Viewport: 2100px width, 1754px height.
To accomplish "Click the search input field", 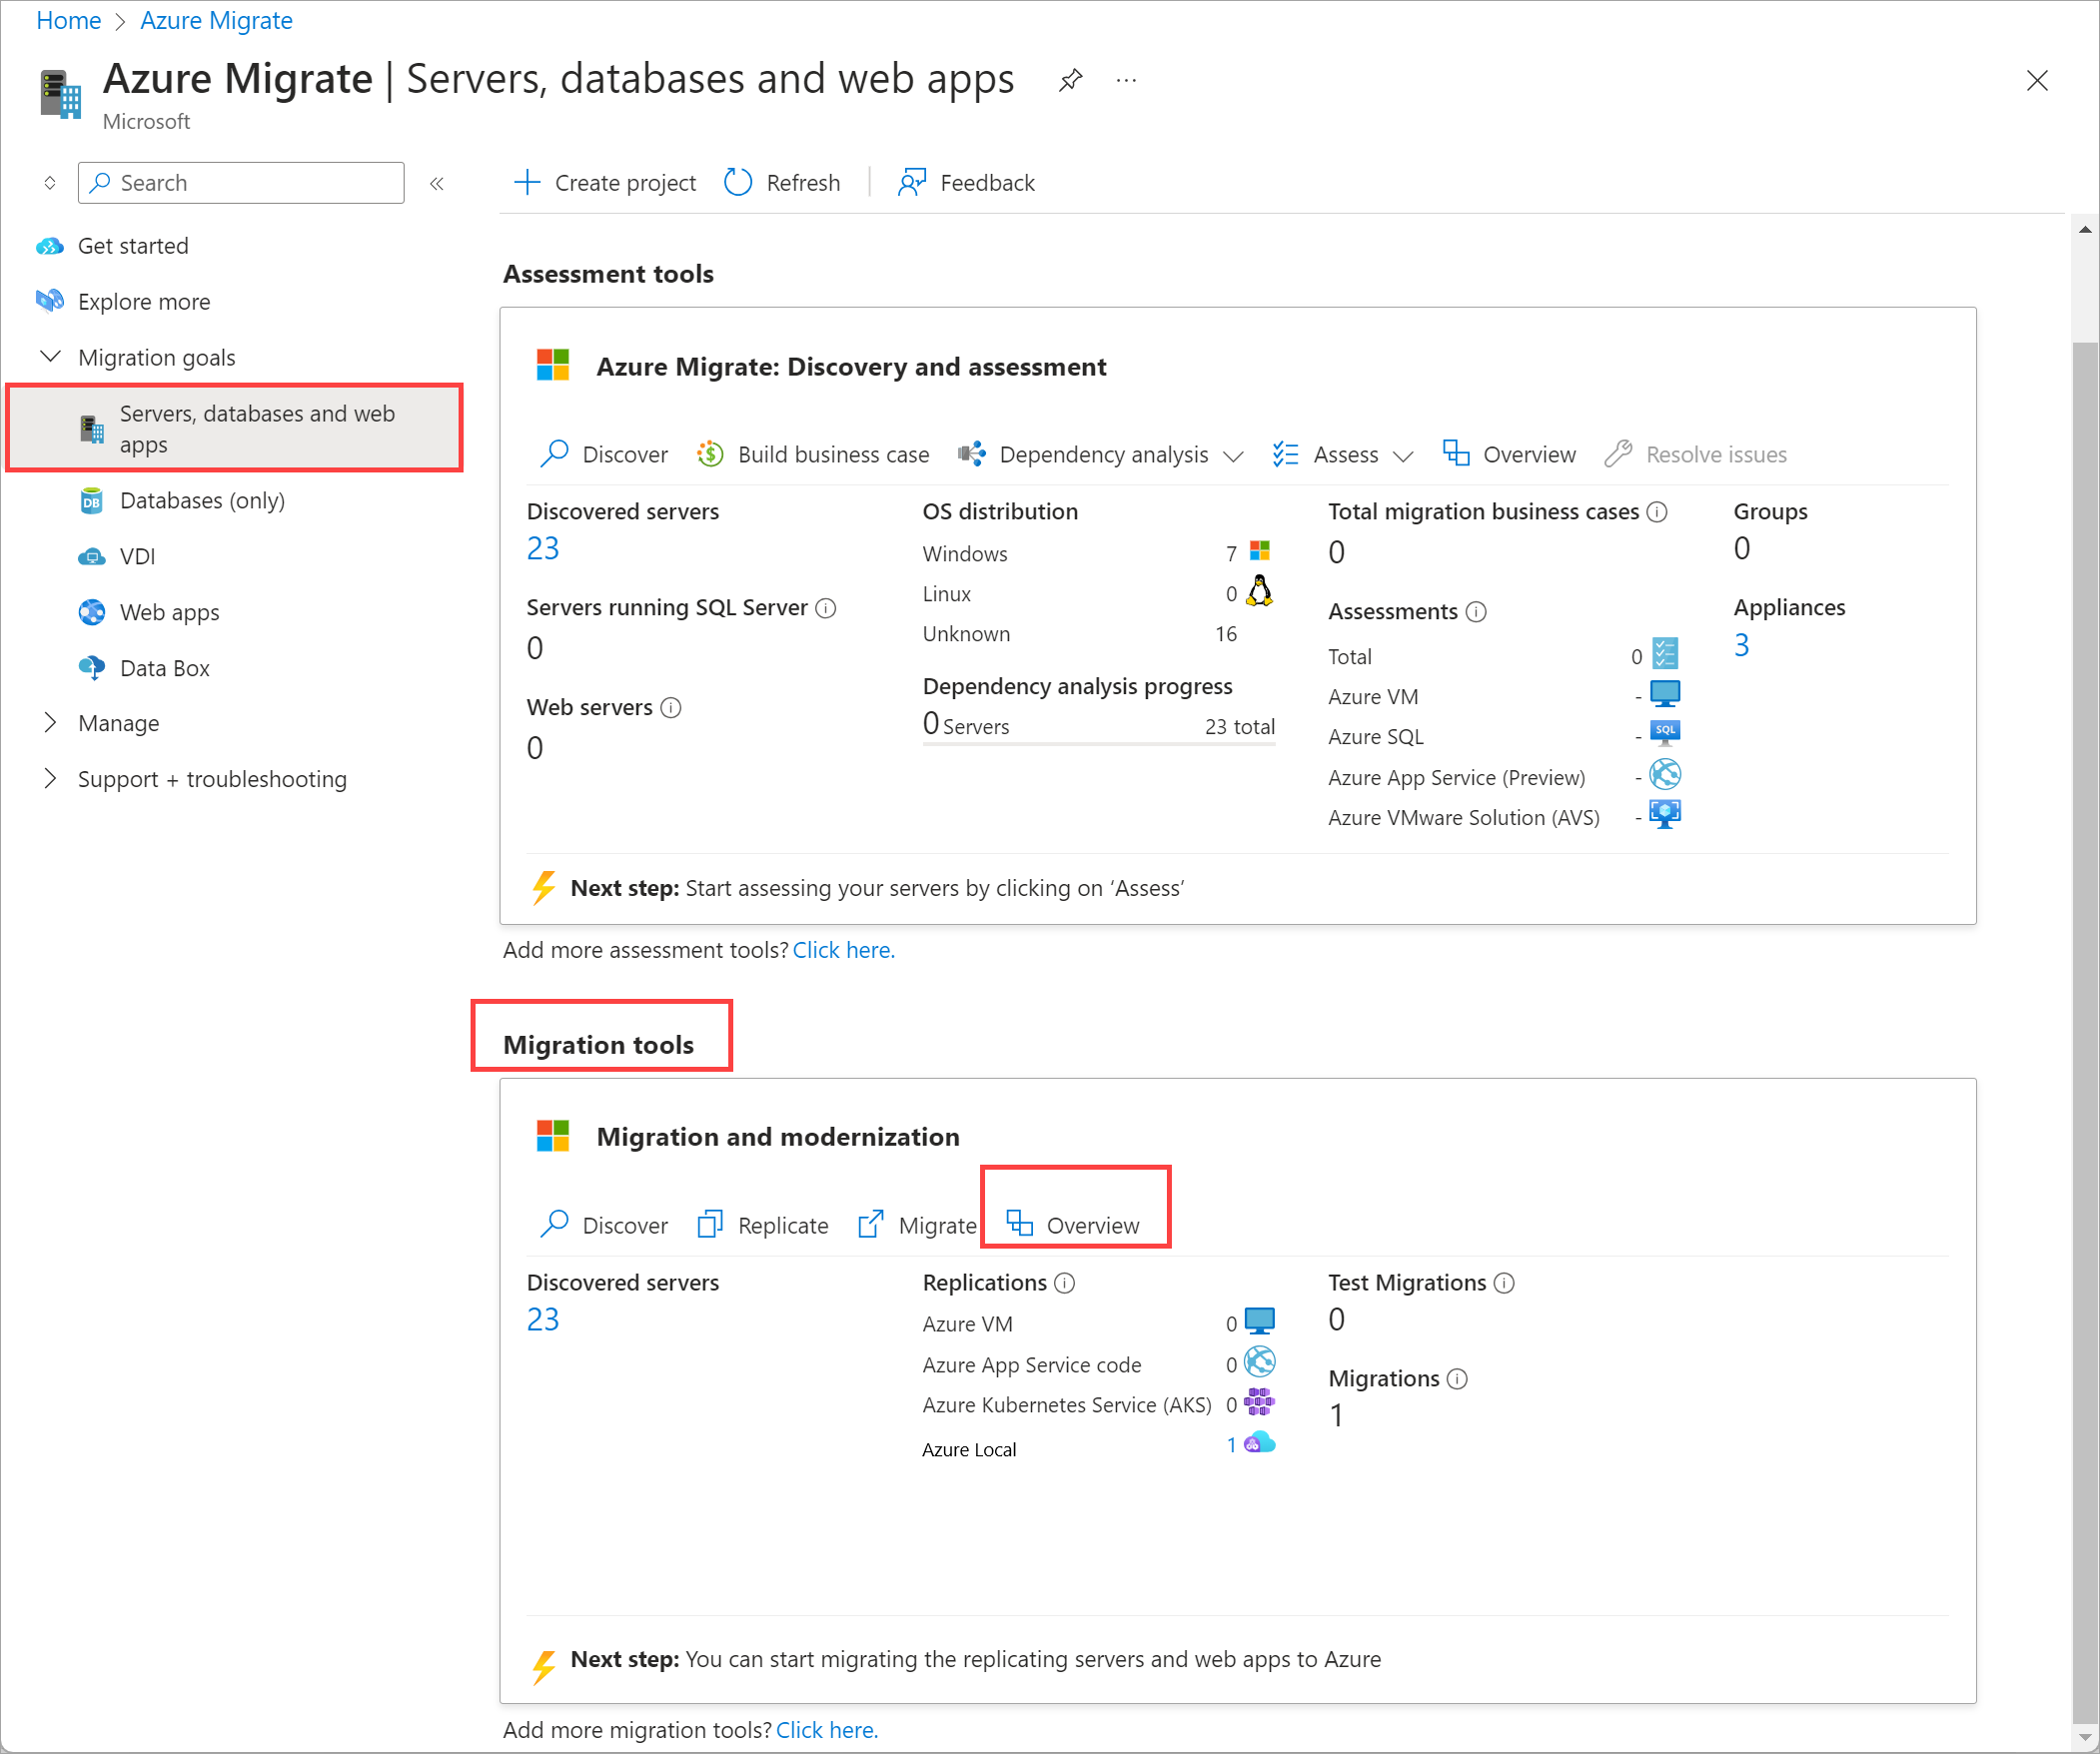I will (243, 182).
